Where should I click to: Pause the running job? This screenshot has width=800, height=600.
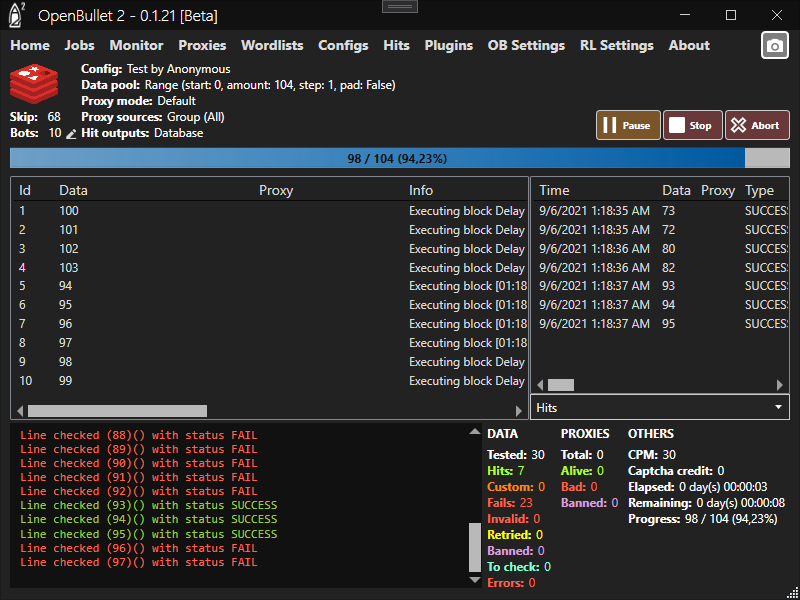click(x=628, y=125)
